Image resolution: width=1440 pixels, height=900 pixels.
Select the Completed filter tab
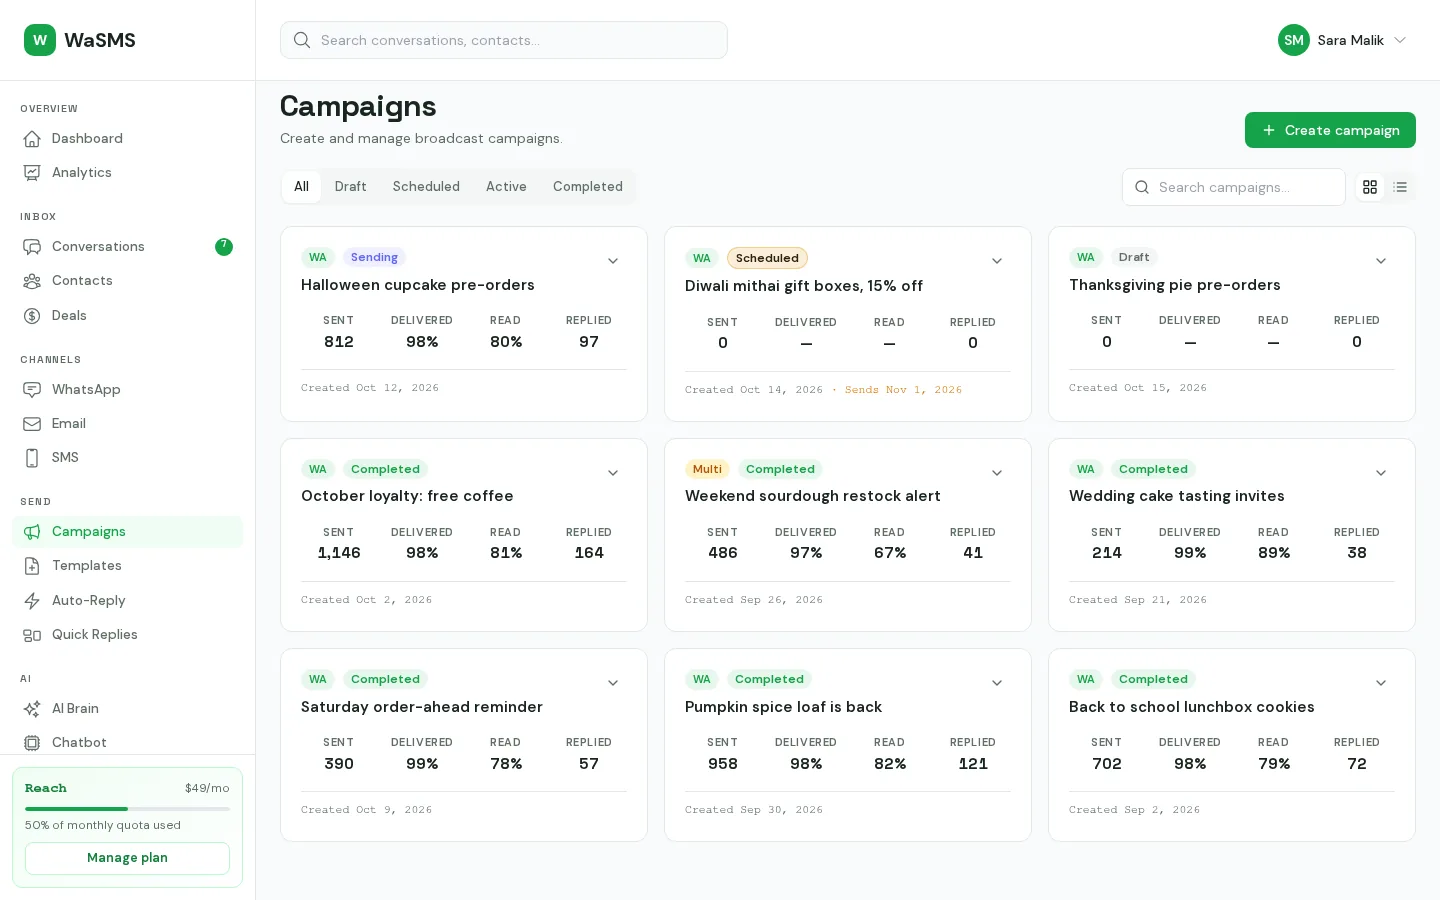588,187
